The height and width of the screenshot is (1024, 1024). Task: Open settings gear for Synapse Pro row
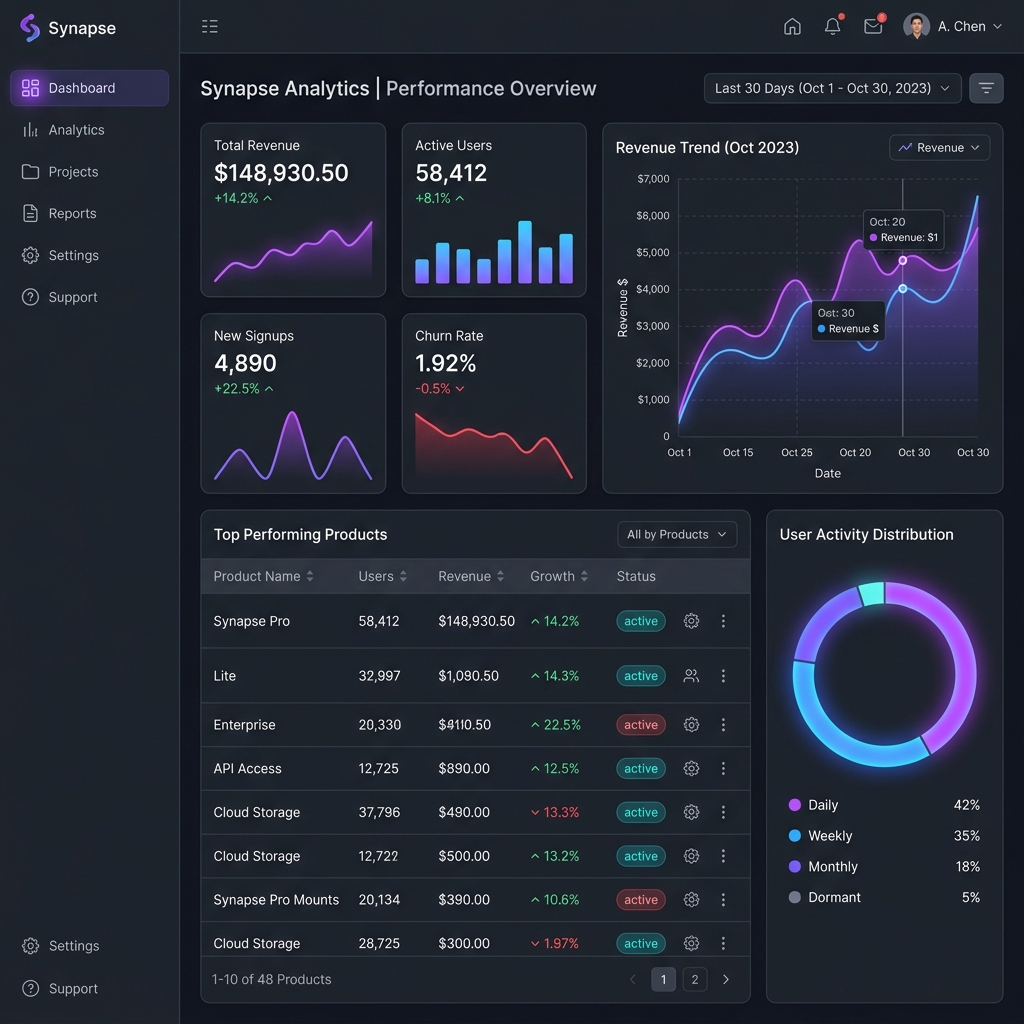point(692,621)
